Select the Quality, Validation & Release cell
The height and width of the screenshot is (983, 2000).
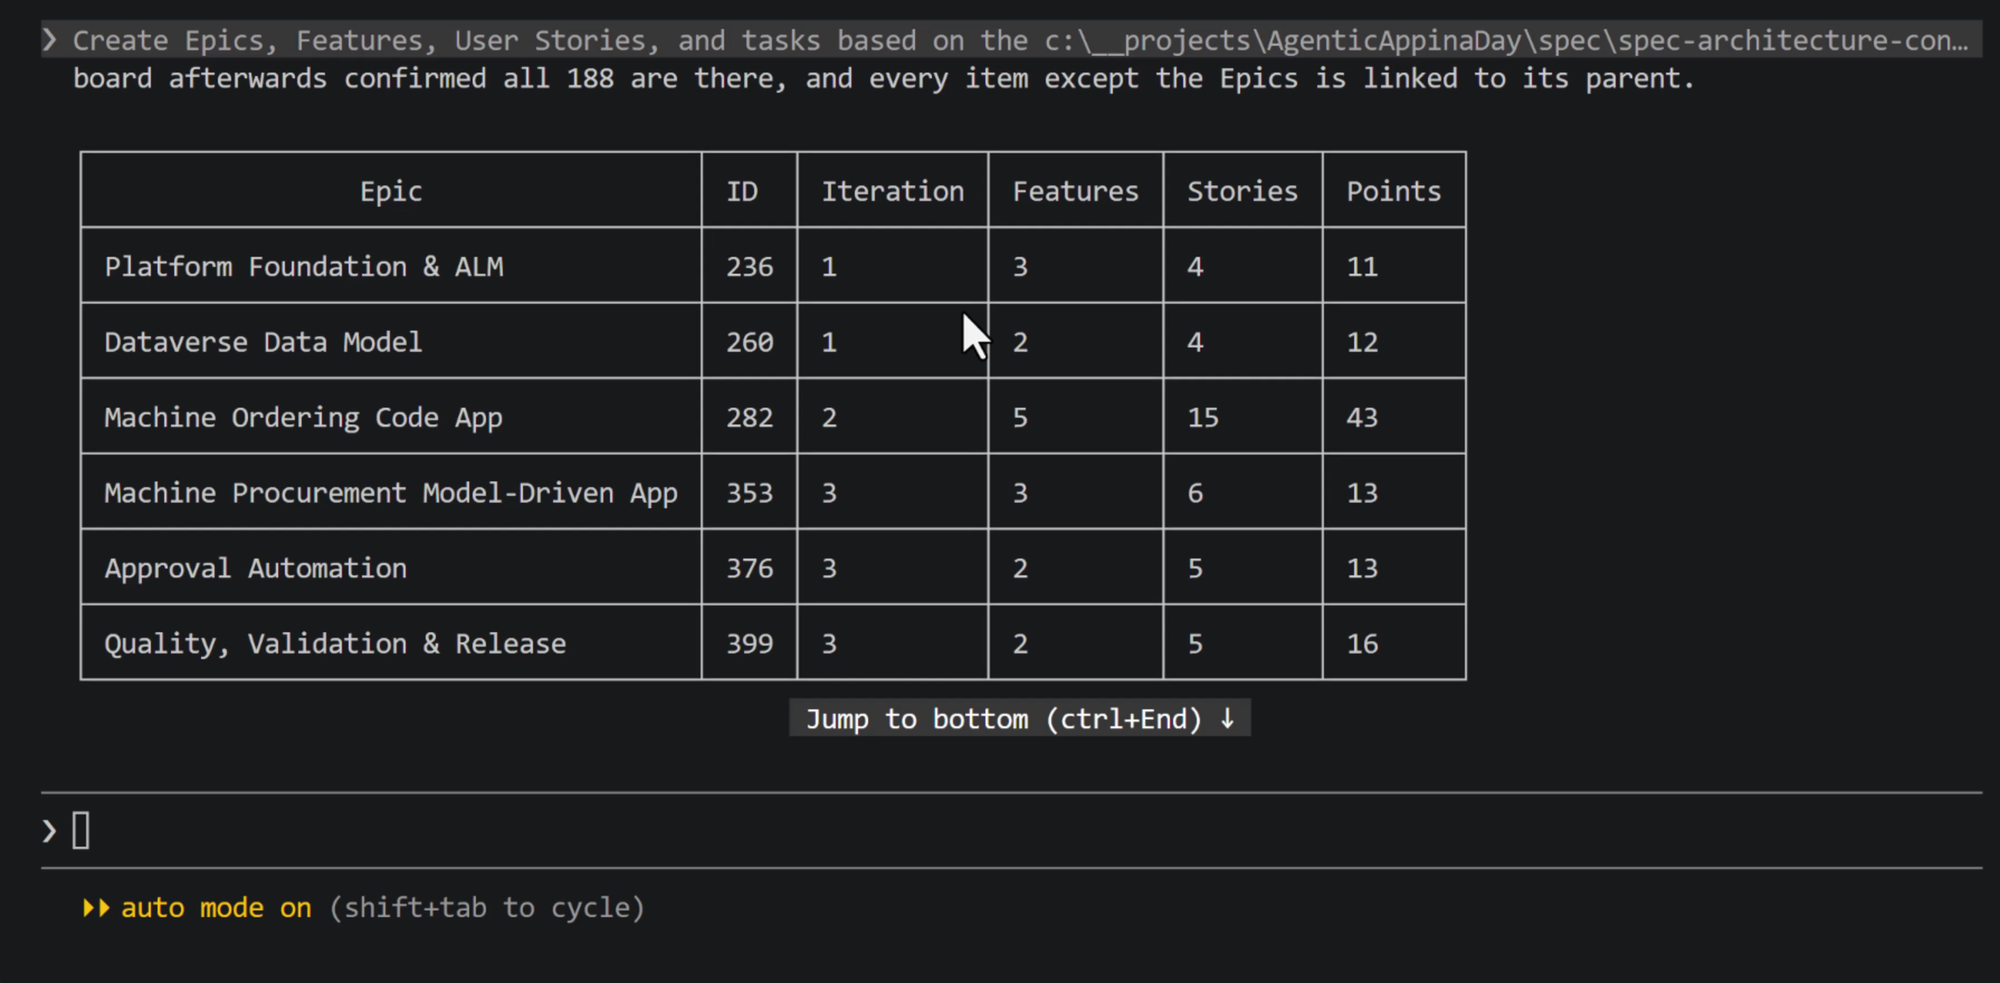point(391,643)
